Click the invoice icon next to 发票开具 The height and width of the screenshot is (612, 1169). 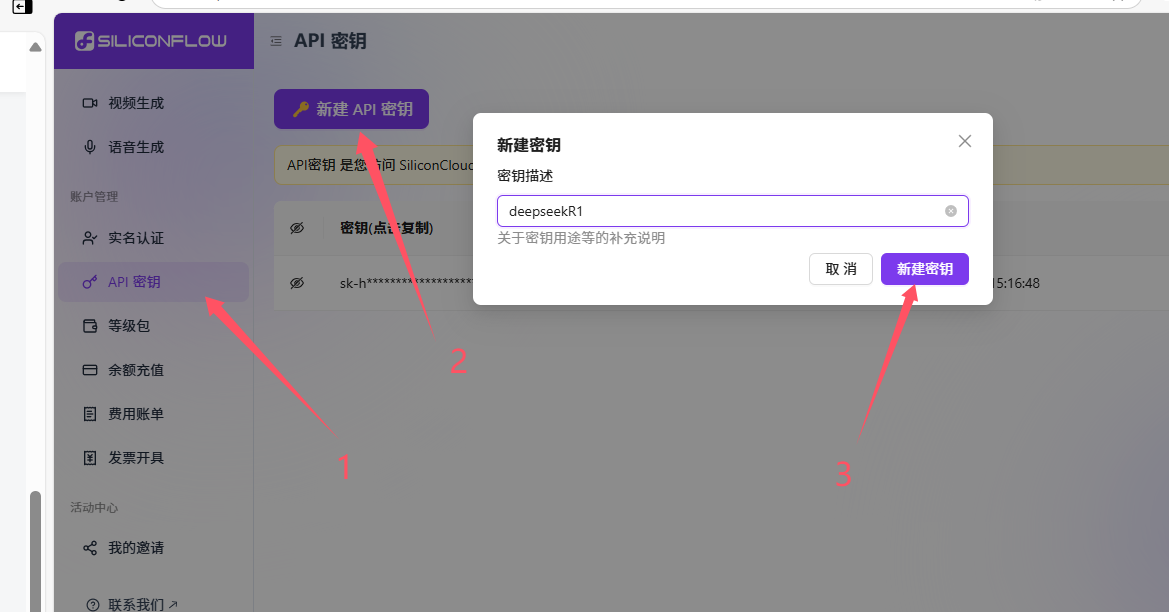click(89, 458)
